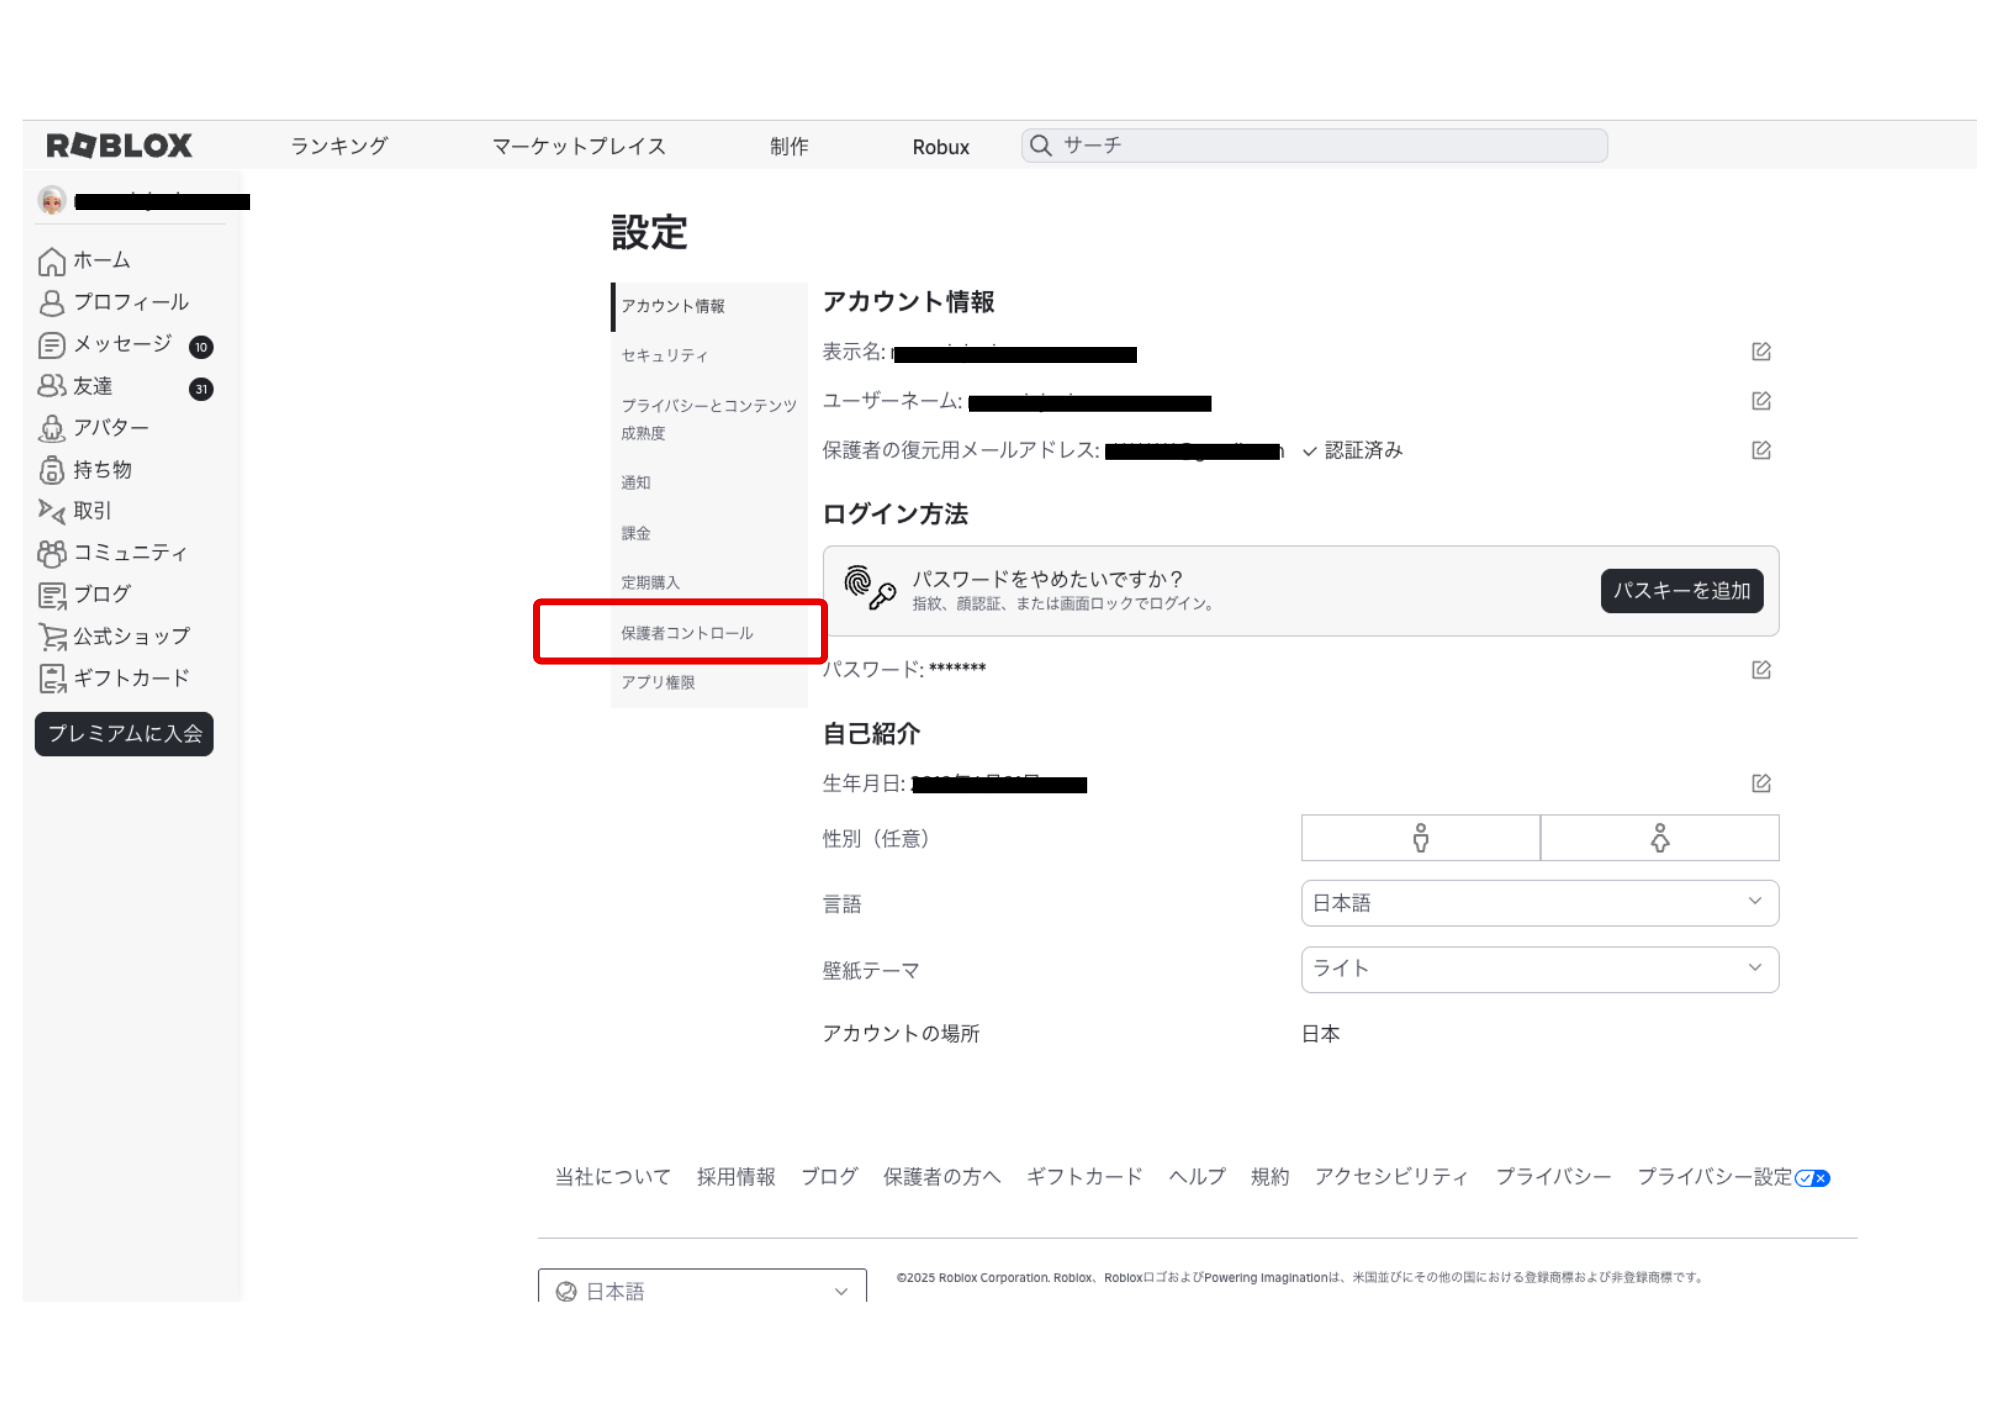Open the 壁紙テーマ dropdown set to ライト

(x=1539, y=969)
